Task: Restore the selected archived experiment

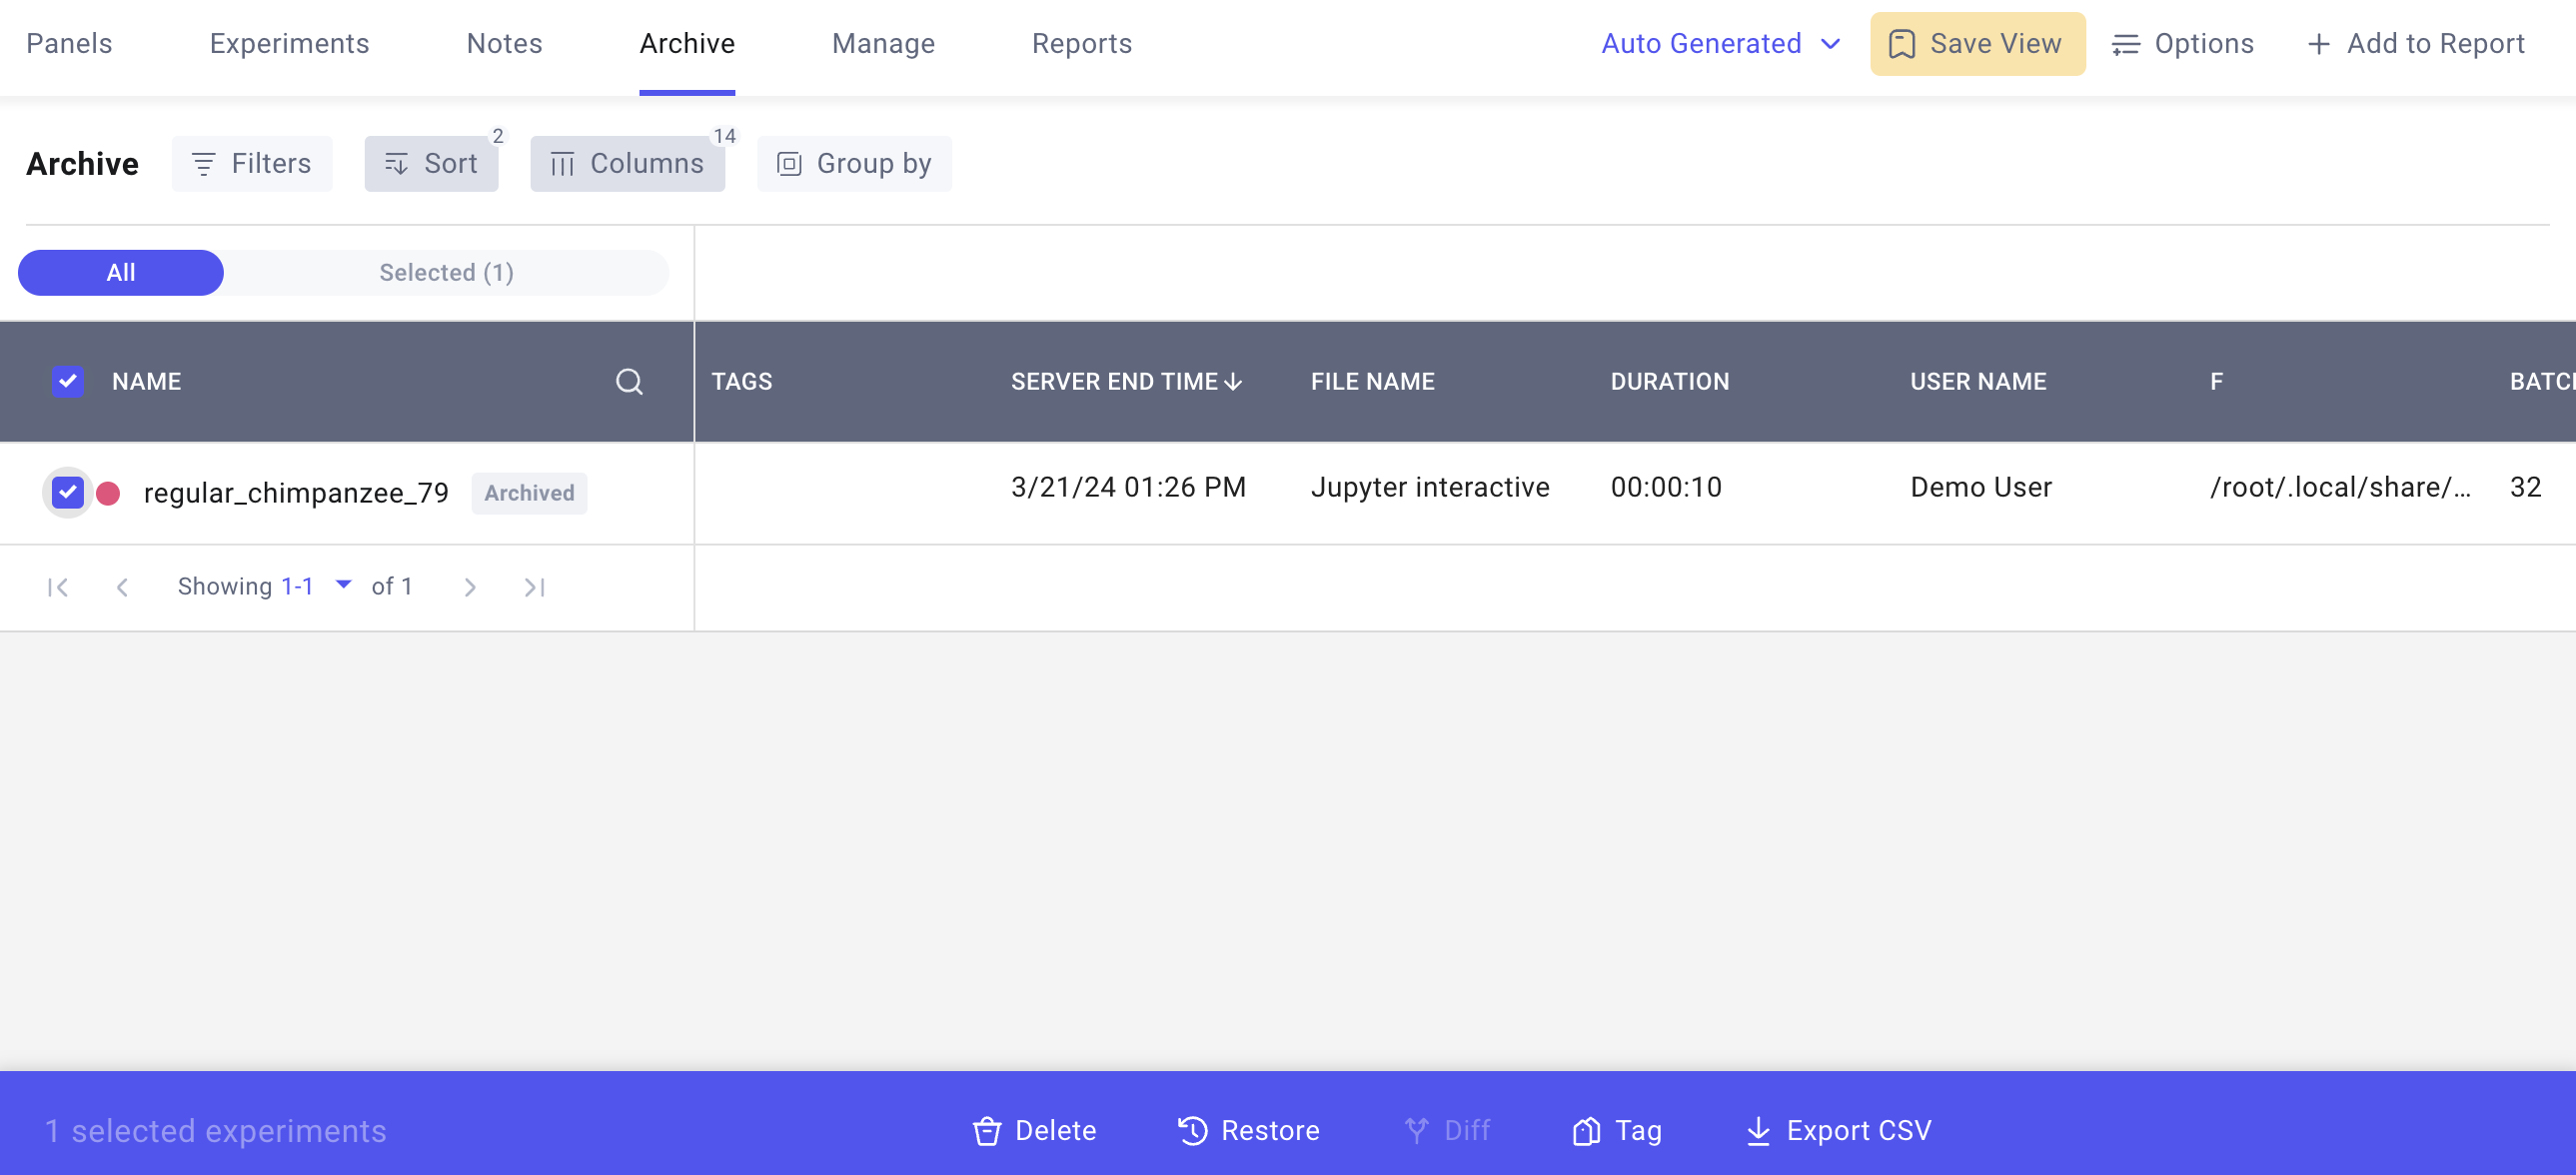Action: click(1248, 1131)
